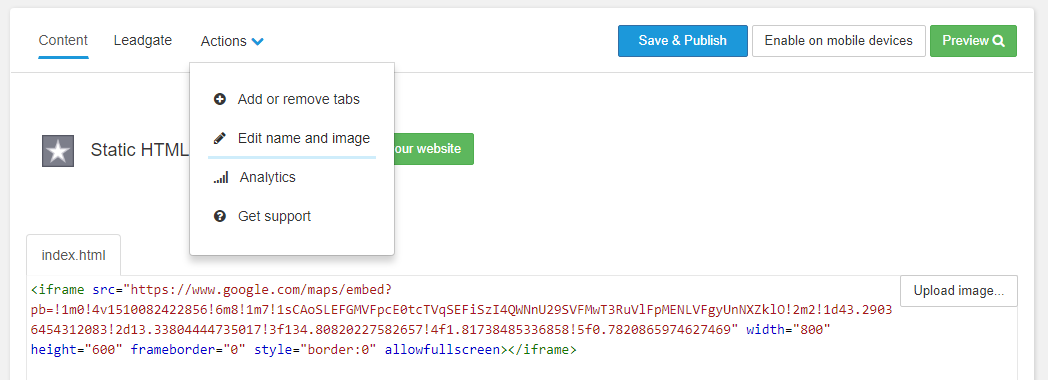Switch to the Content tab
This screenshot has height=380, width=1048.
(63, 41)
